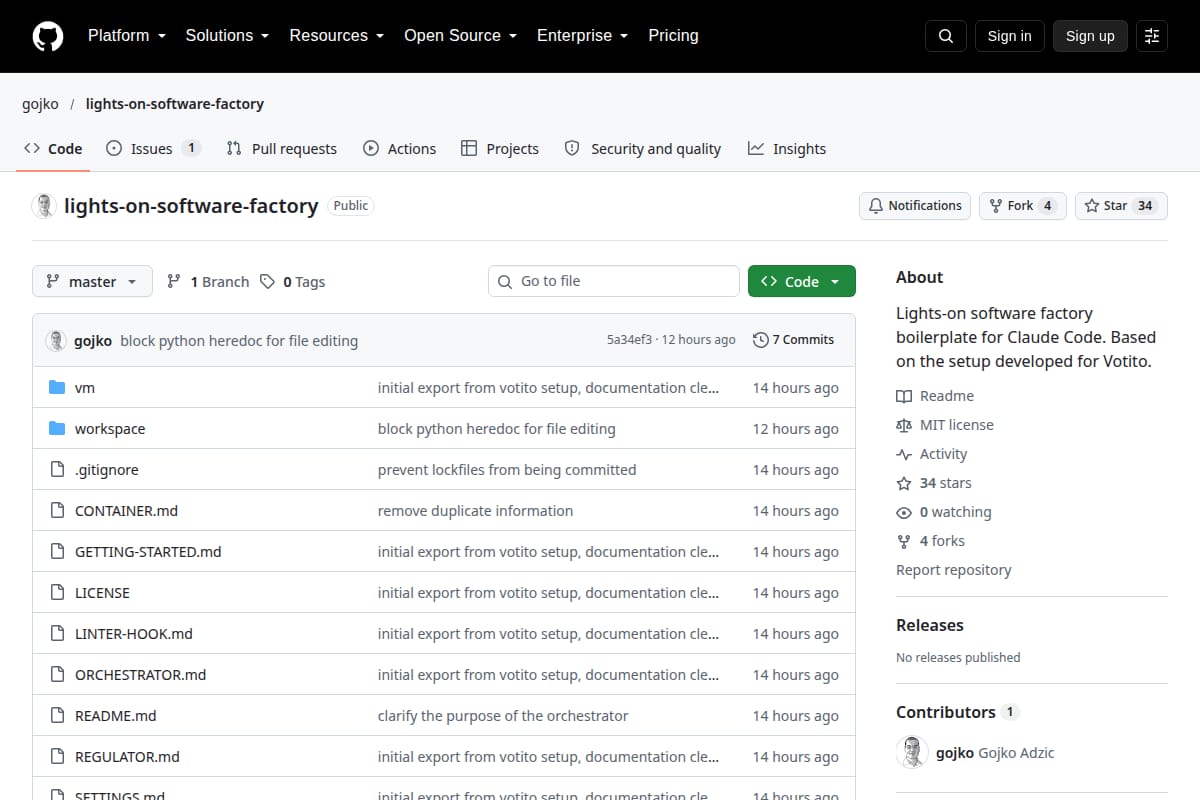Viewport: 1200px width, 800px height.
Task: Open 'block python heredoc' commit message in header
Action: click(239, 341)
